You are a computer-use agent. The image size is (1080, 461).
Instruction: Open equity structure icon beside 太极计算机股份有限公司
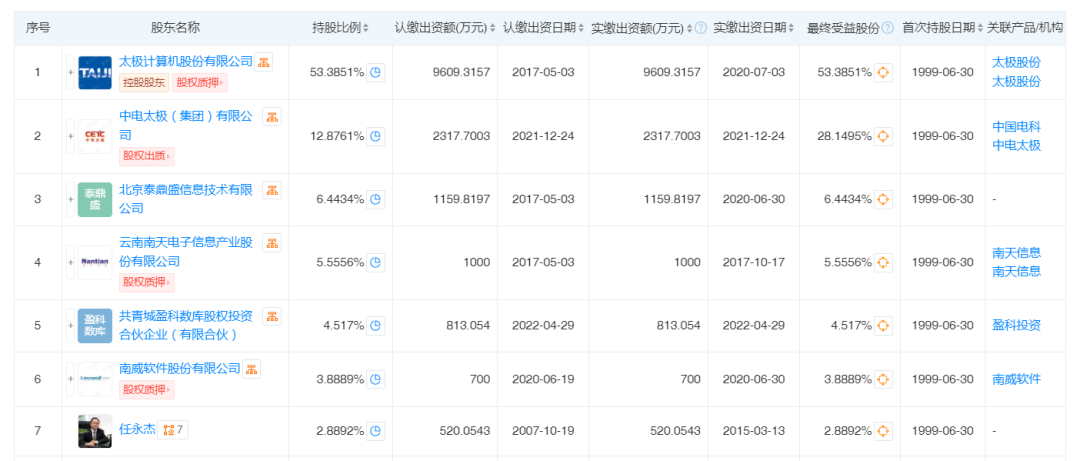263,61
